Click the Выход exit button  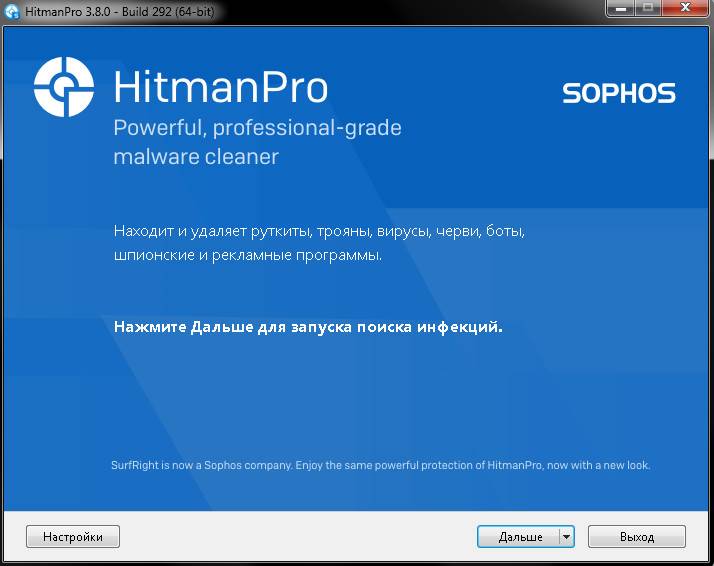tap(637, 536)
